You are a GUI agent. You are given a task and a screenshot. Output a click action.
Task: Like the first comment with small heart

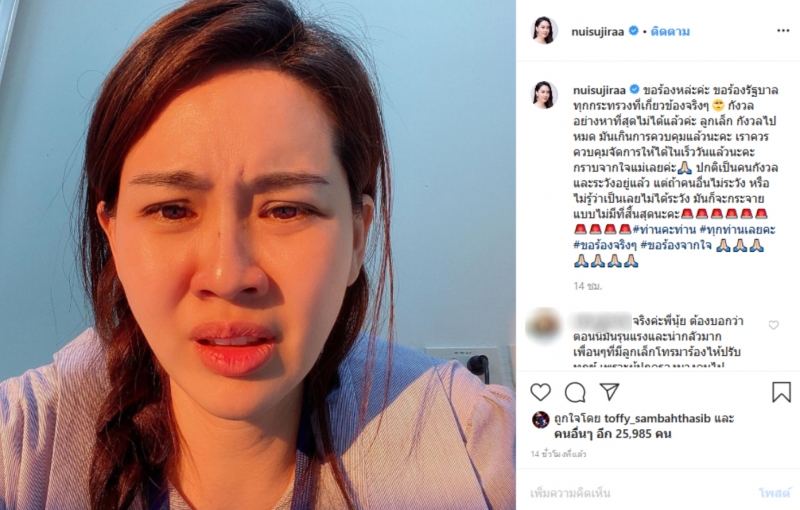click(773, 325)
